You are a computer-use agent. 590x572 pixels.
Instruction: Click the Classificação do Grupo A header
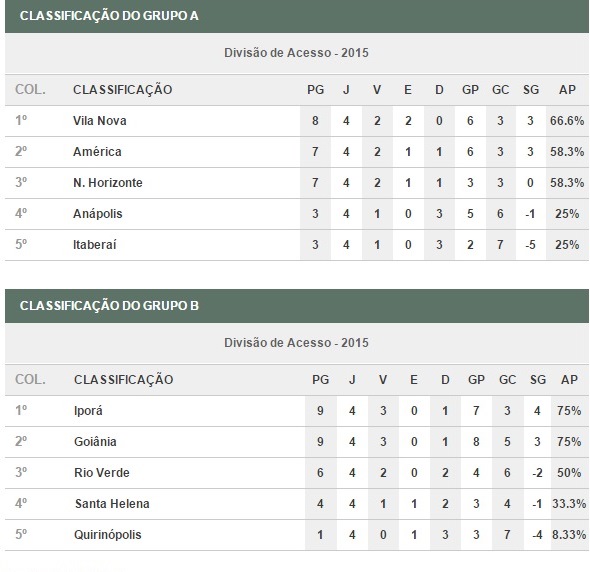coord(109,16)
